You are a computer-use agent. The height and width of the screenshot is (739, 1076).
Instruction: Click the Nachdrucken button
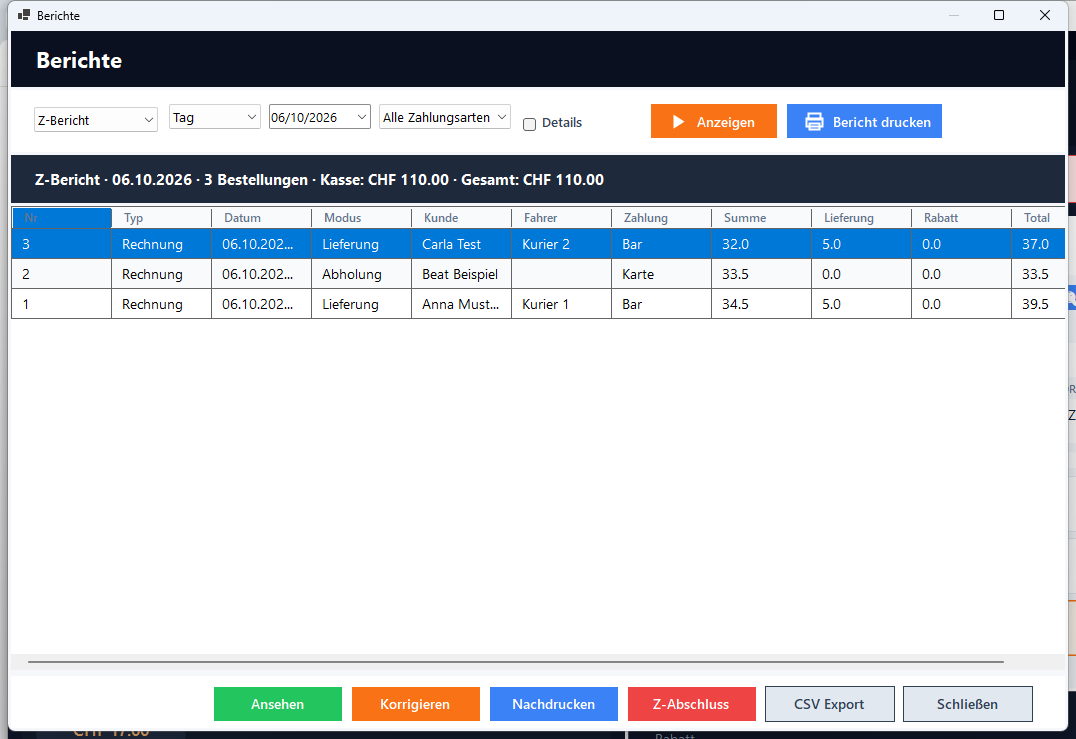click(554, 704)
